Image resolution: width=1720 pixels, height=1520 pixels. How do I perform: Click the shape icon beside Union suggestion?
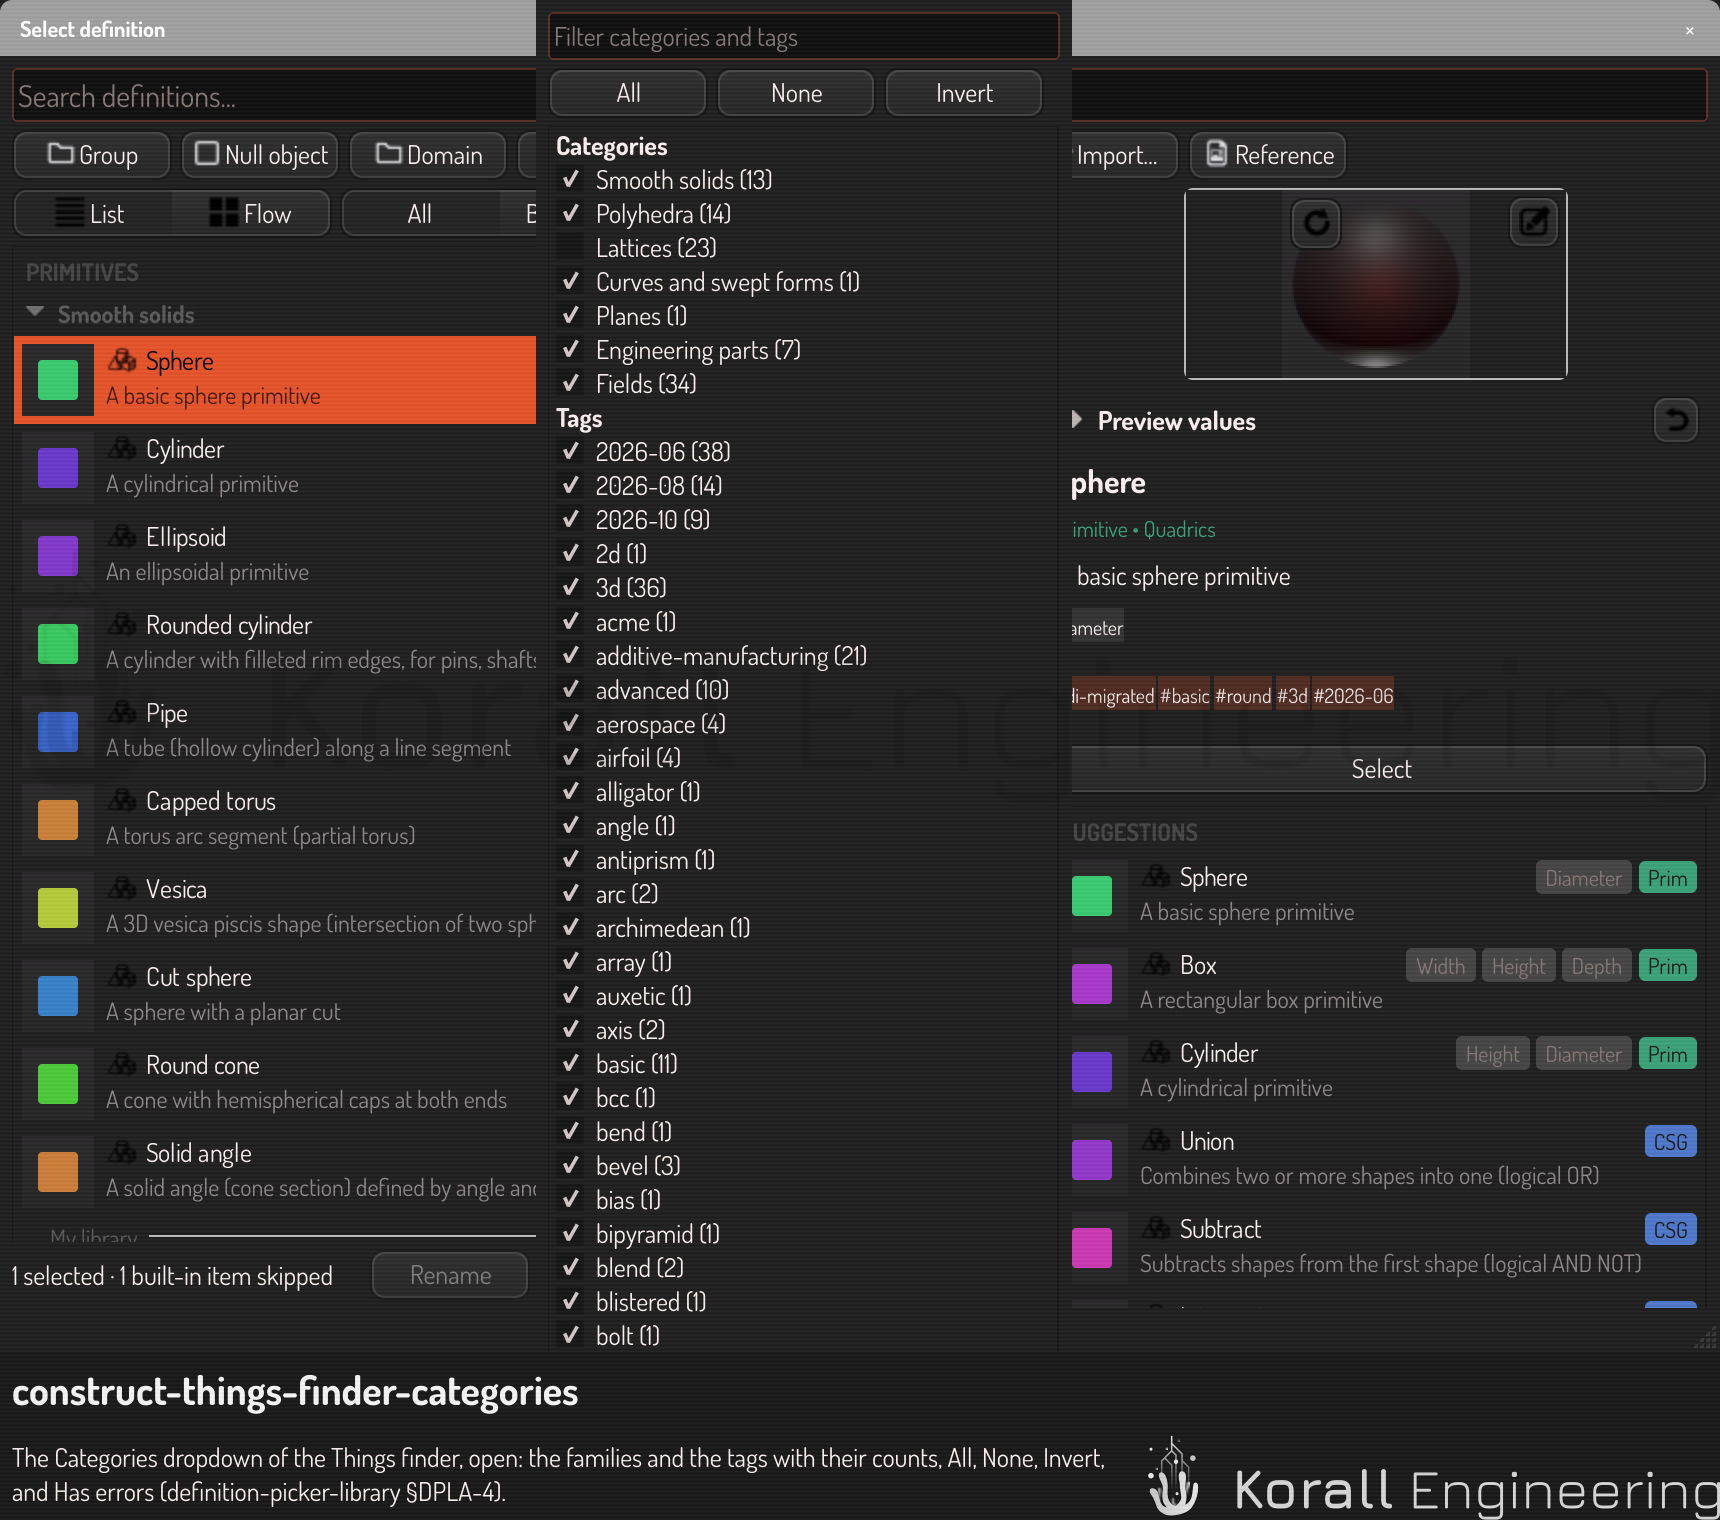[1156, 1140]
